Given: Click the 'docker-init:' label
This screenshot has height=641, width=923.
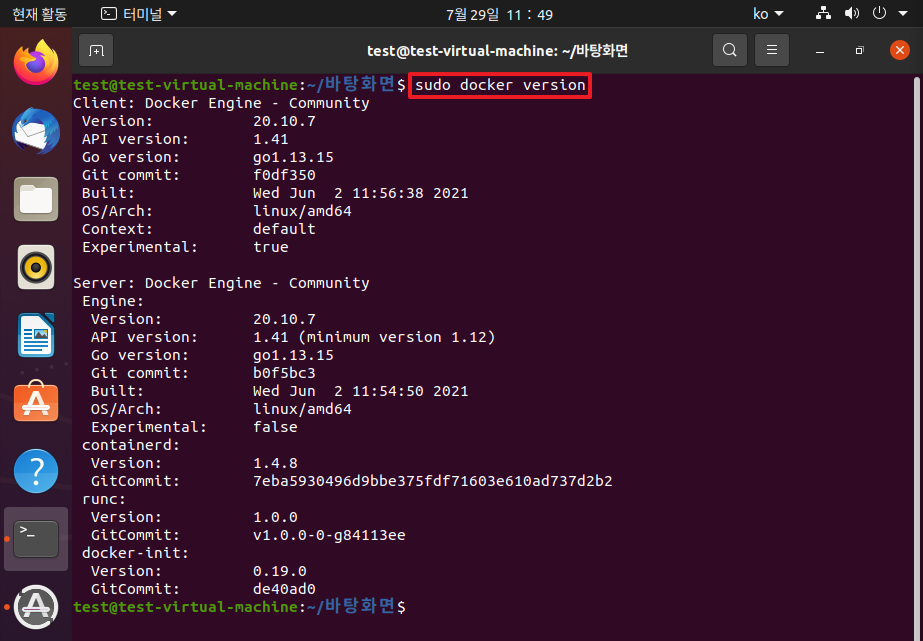Looking at the screenshot, I should click(x=135, y=553).
